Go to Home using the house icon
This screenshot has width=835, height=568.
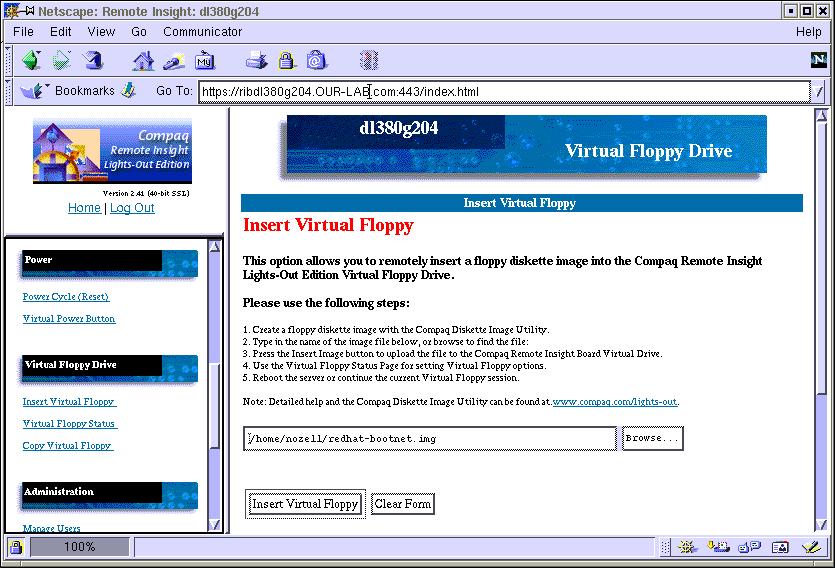[x=144, y=61]
